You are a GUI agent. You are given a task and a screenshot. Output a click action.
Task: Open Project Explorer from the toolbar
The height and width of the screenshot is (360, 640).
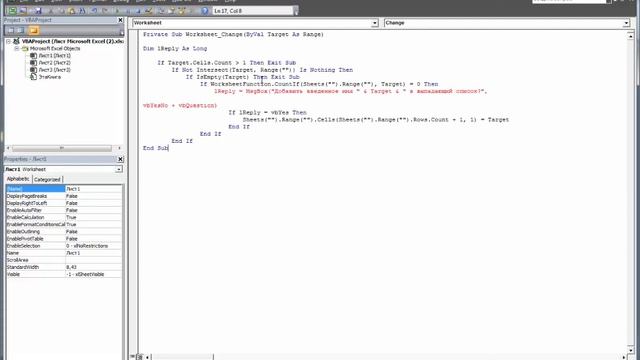point(162,11)
